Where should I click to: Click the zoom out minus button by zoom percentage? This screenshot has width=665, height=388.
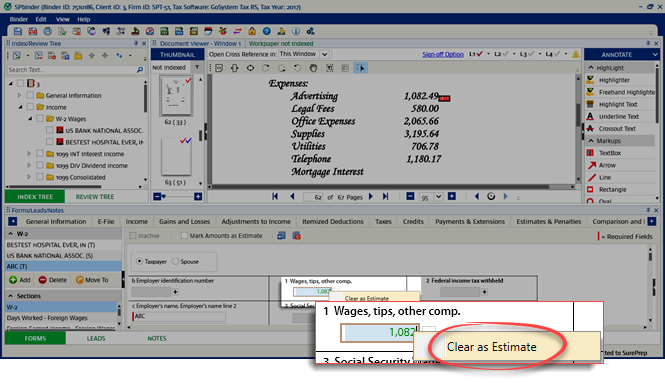pos(410,196)
